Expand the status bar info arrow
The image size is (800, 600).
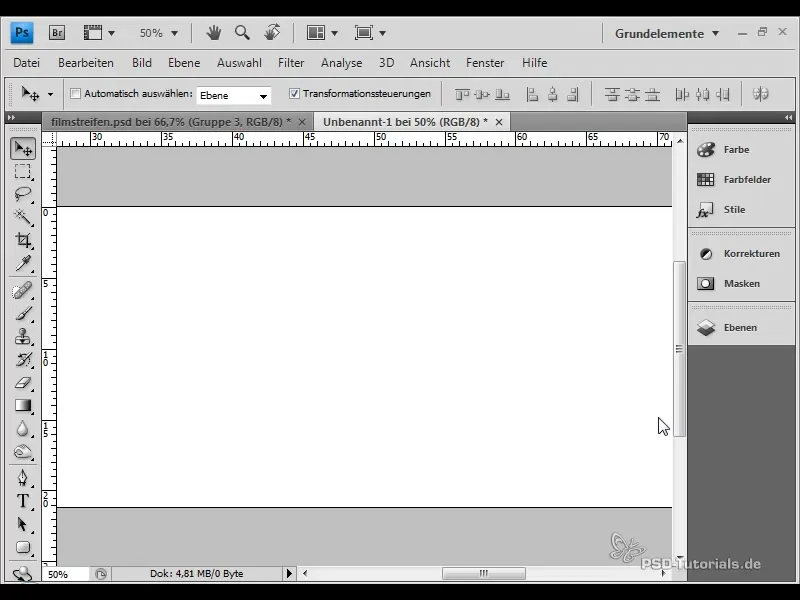coord(289,573)
